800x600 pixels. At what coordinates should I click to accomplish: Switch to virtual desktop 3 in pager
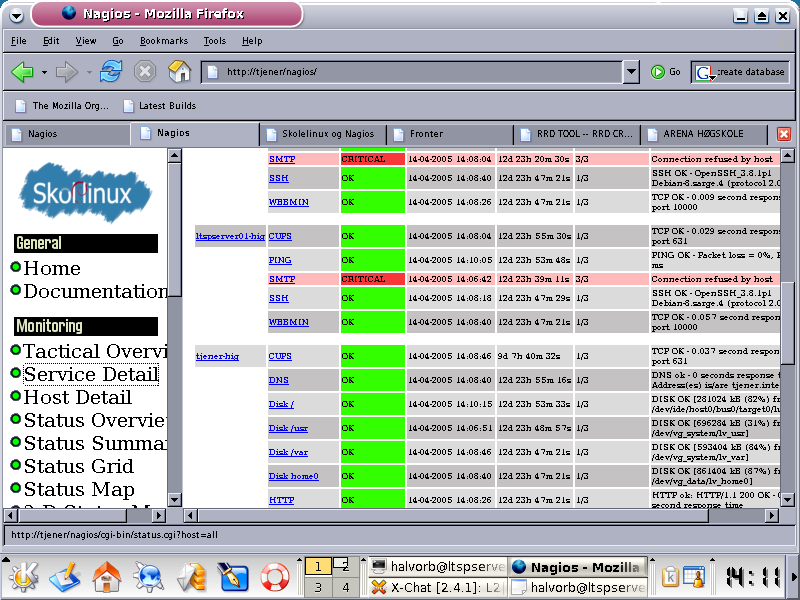click(318, 588)
